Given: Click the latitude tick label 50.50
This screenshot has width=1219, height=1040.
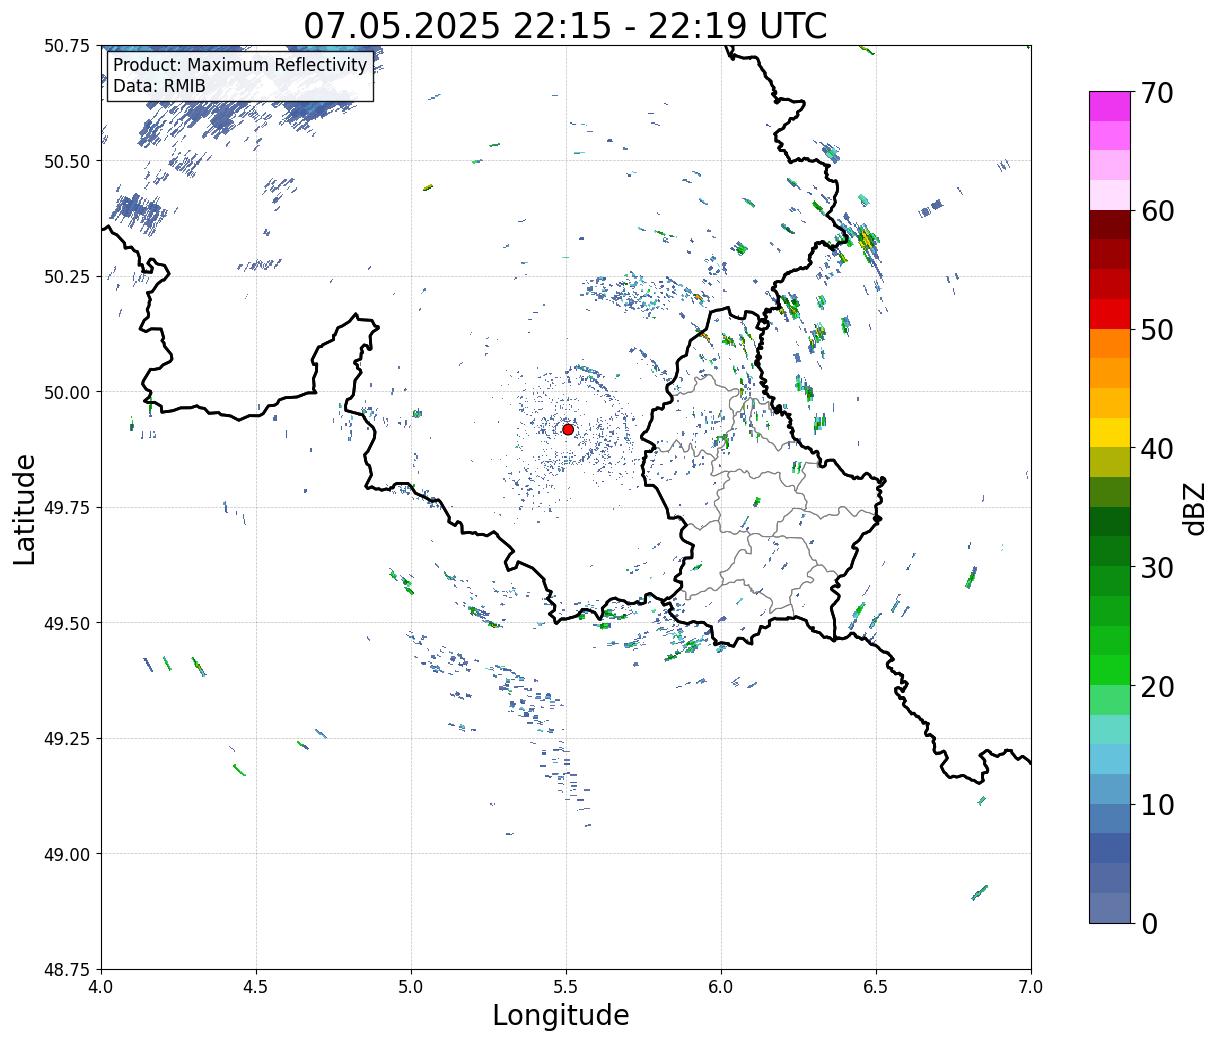Looking at the screenshot, I should coord(67,161).
